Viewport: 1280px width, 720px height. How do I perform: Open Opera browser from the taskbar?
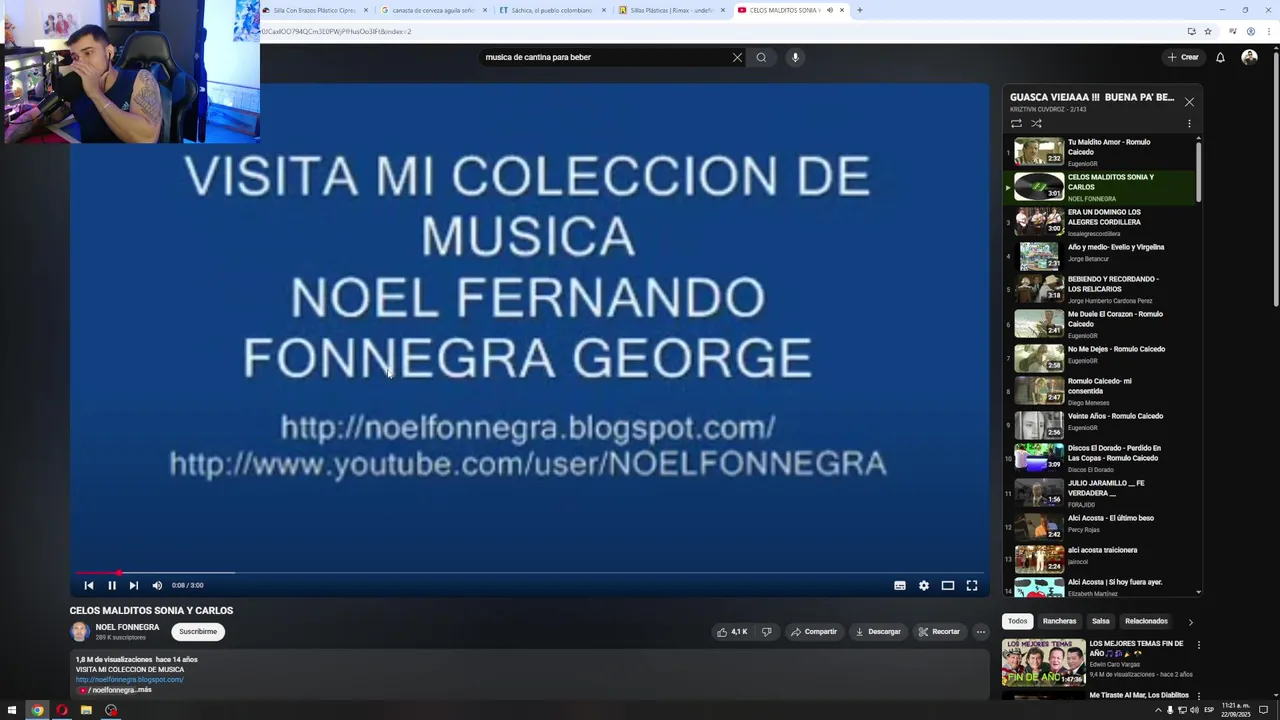coord(62,710)
